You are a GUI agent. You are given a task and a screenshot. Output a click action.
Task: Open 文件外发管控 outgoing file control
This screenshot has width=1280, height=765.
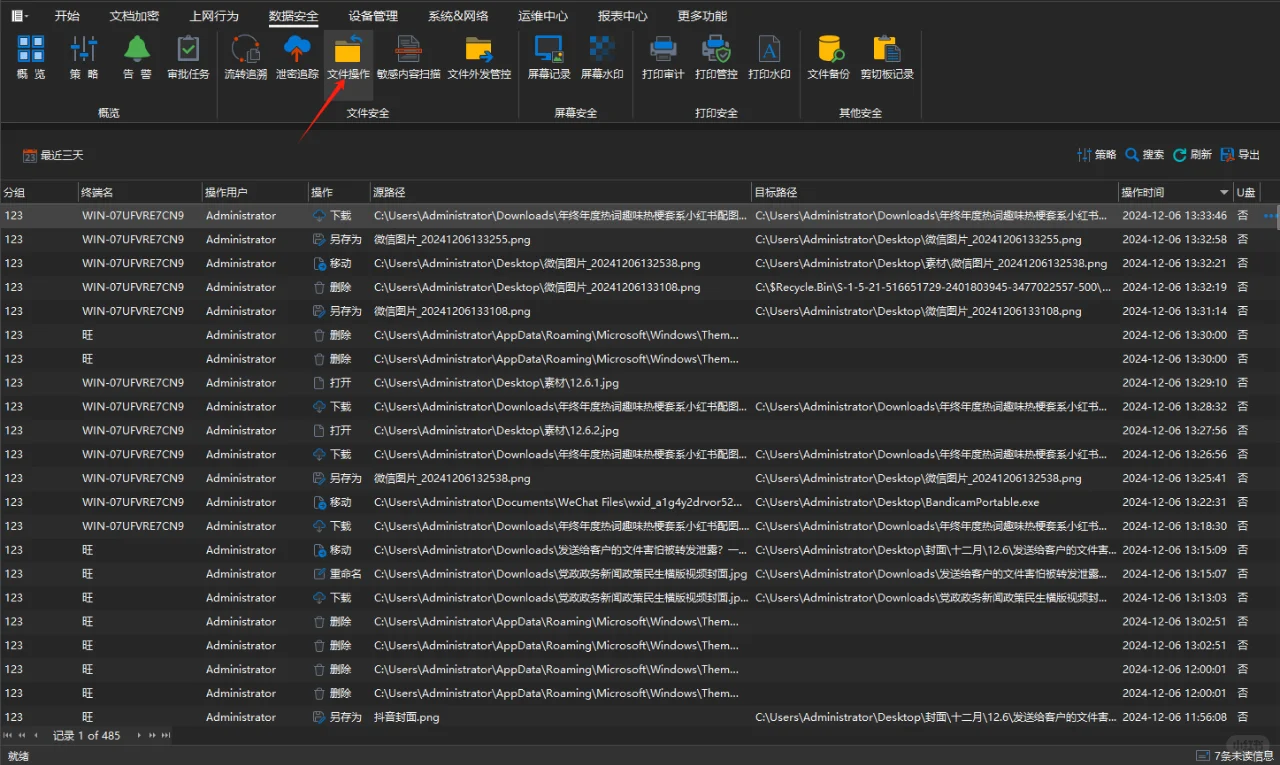[x=479, y=58]
